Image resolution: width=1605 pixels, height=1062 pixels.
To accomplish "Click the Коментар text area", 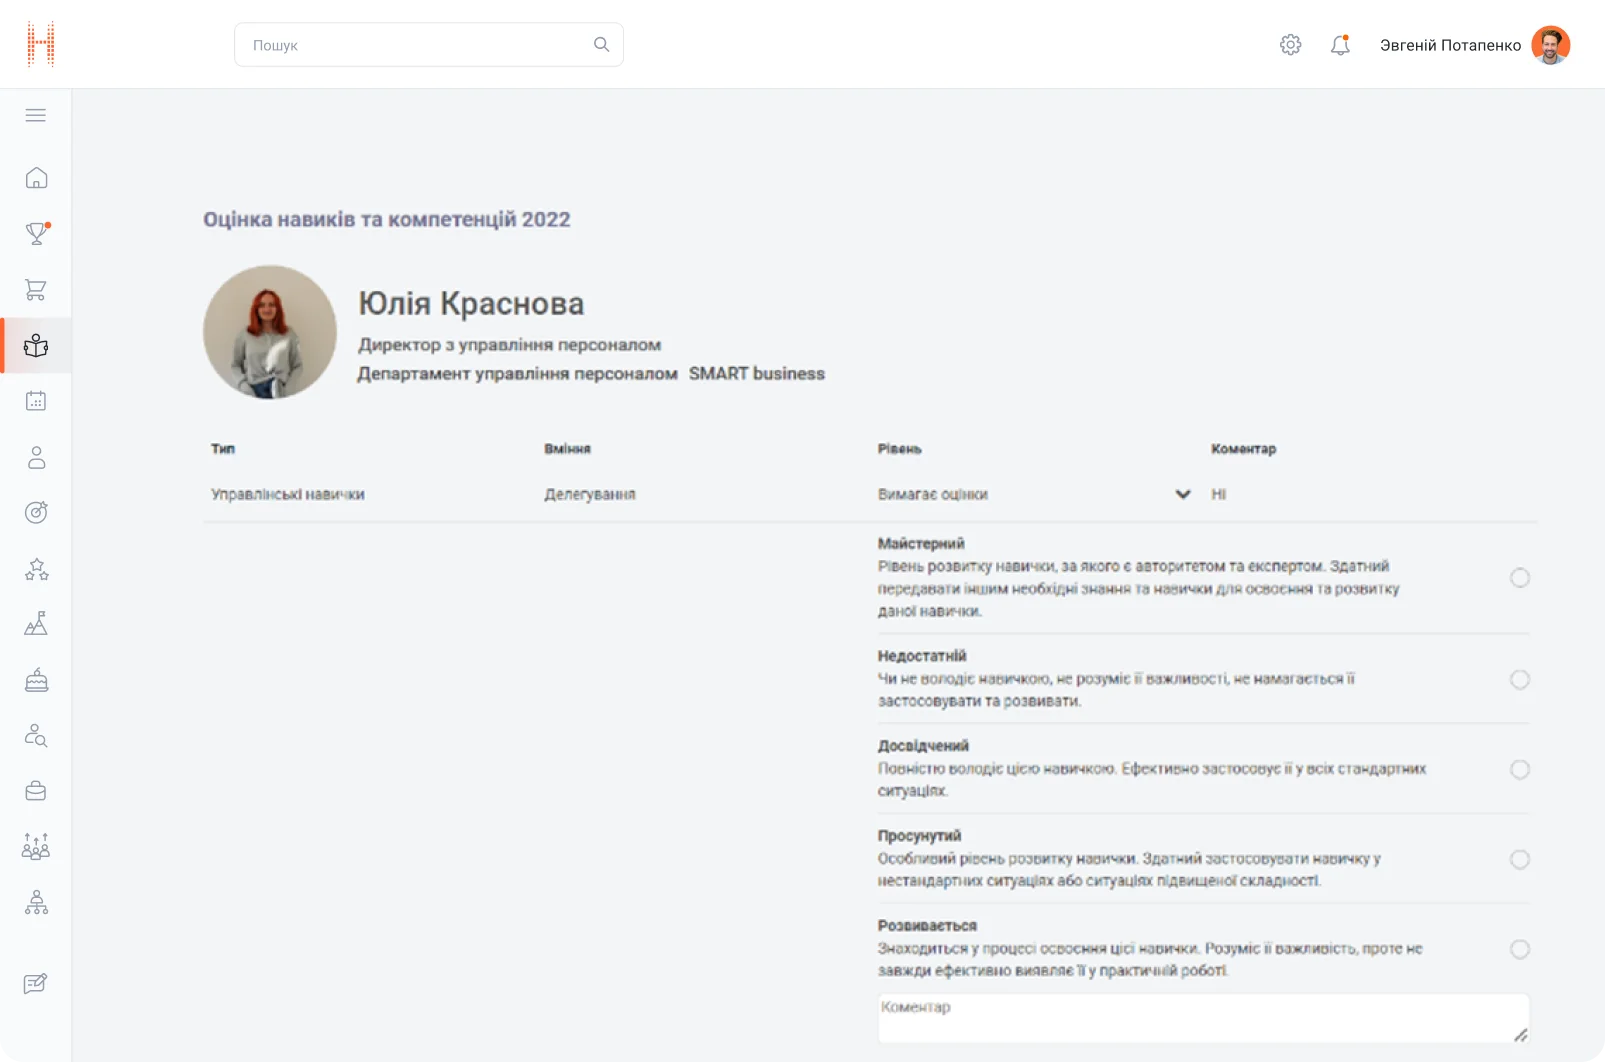I will click(1200, 1018).
